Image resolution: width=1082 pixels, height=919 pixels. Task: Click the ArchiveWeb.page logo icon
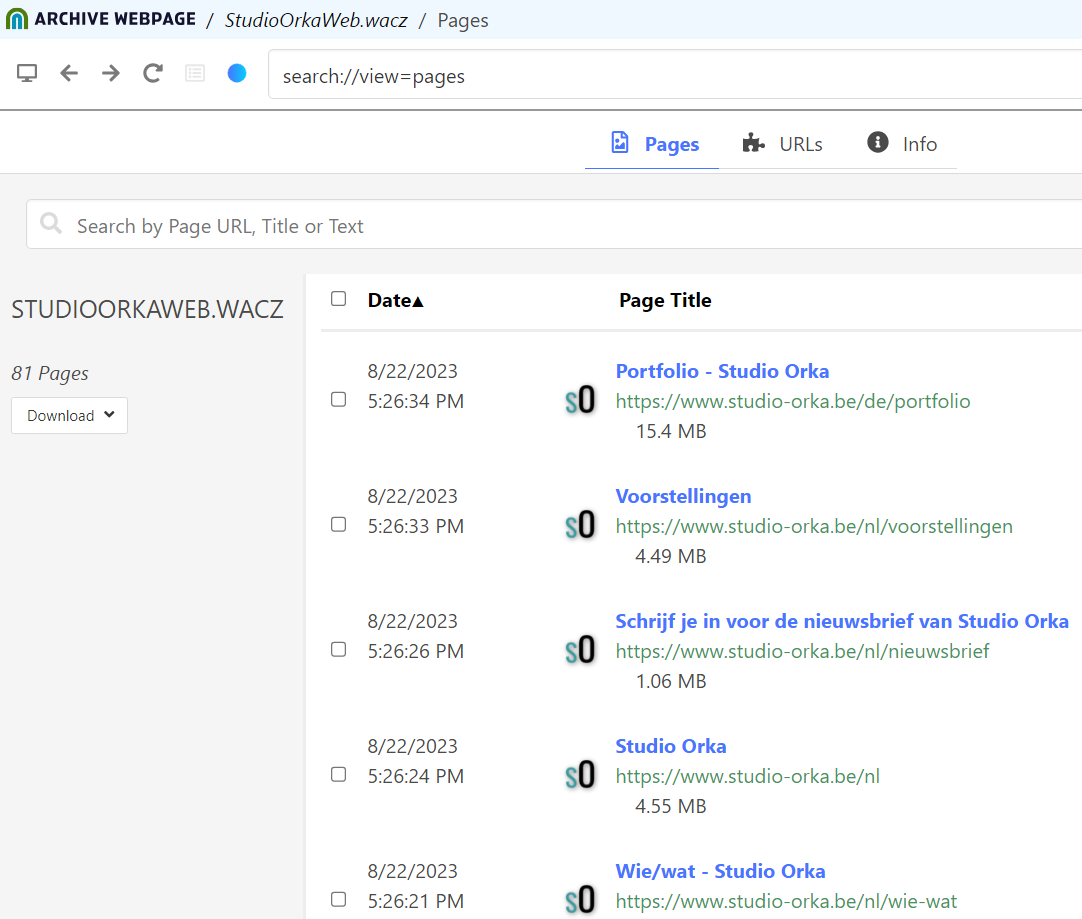coord(17,19)
